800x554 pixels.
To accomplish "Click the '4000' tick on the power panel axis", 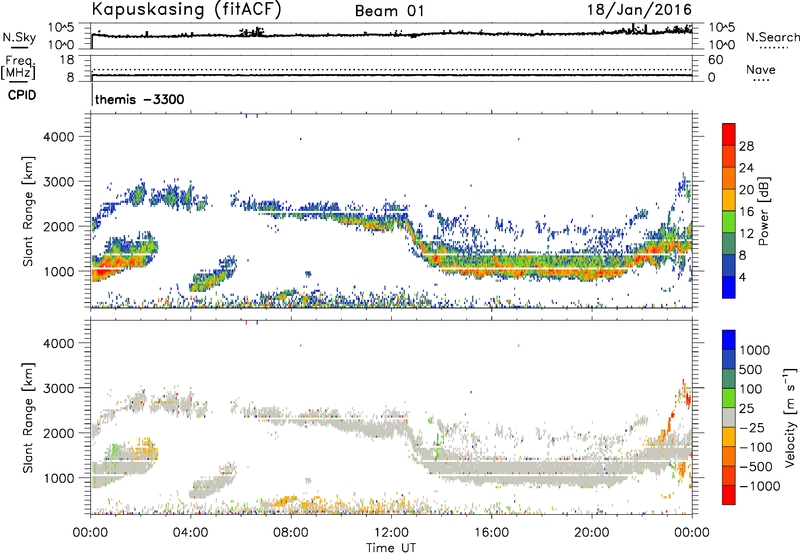I will [x=59, y=137].
